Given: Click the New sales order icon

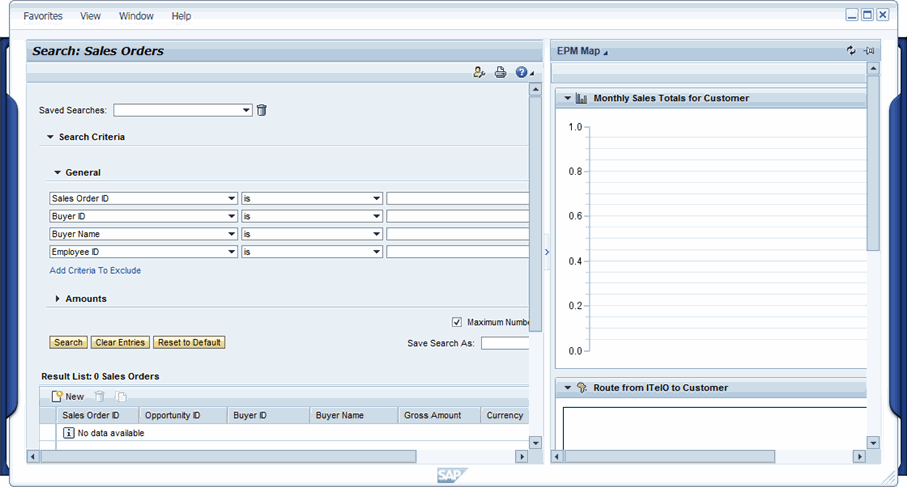Looking at the screenshot, I should pos(58,397).
